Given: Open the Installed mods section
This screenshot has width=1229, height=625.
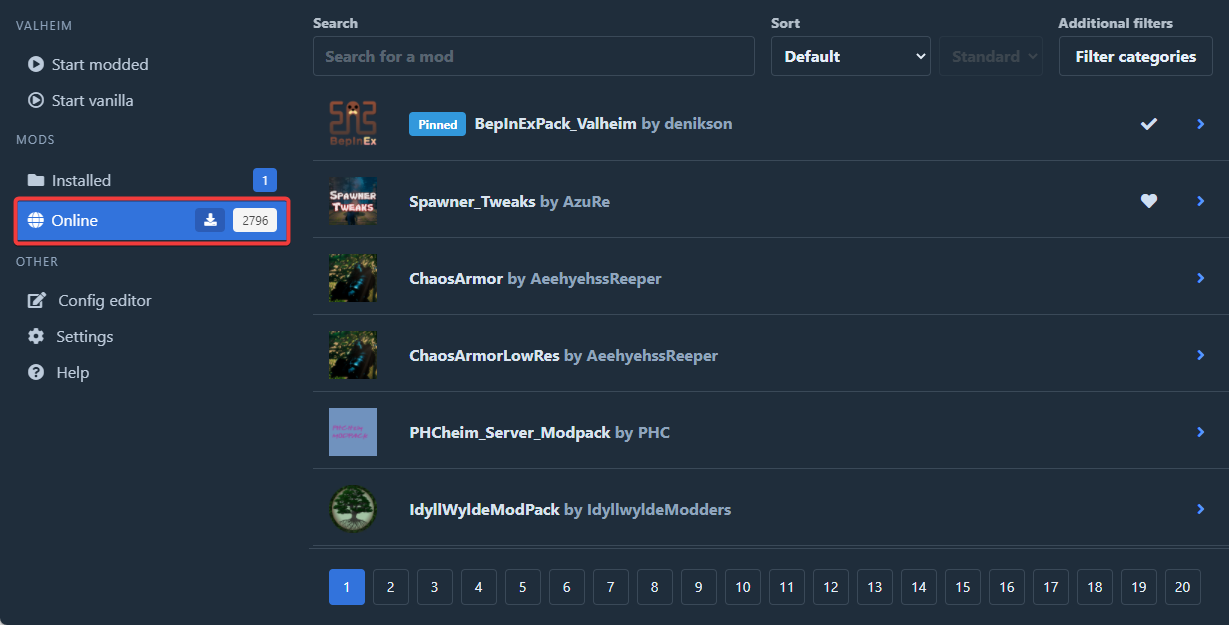Looking at the screenshot, I should tap(152, 180).
